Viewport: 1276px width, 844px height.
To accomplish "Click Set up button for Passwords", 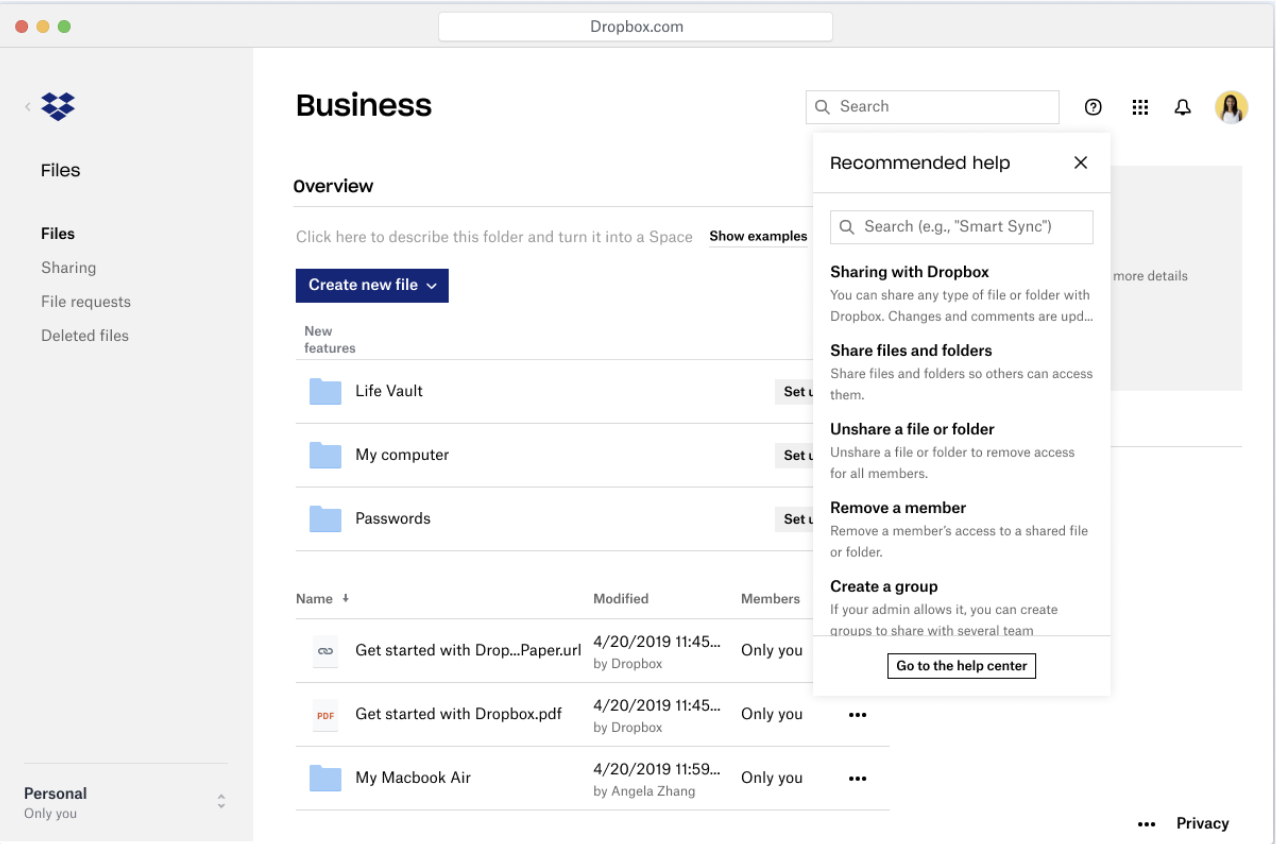I will click(x=795, y=519).
